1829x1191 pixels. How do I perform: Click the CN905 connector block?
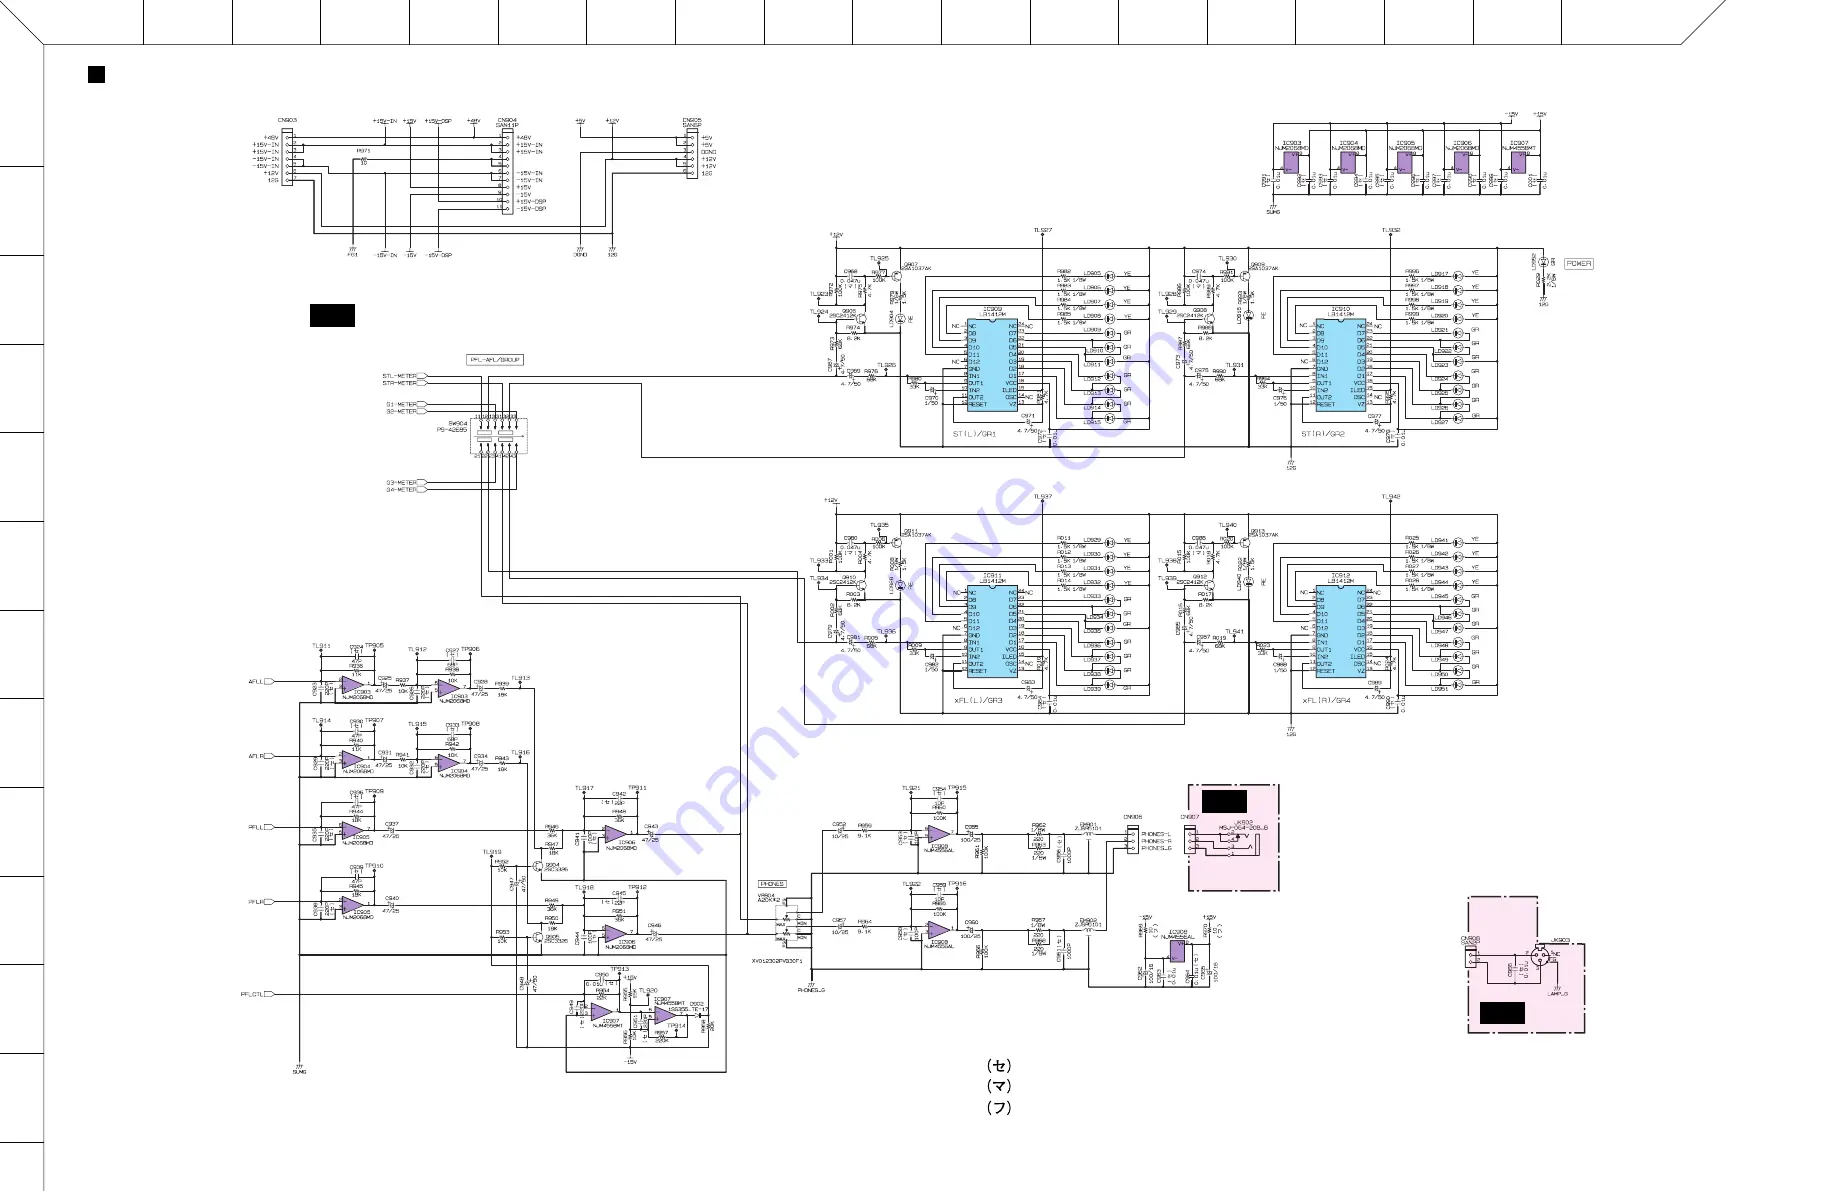(691, 155)
